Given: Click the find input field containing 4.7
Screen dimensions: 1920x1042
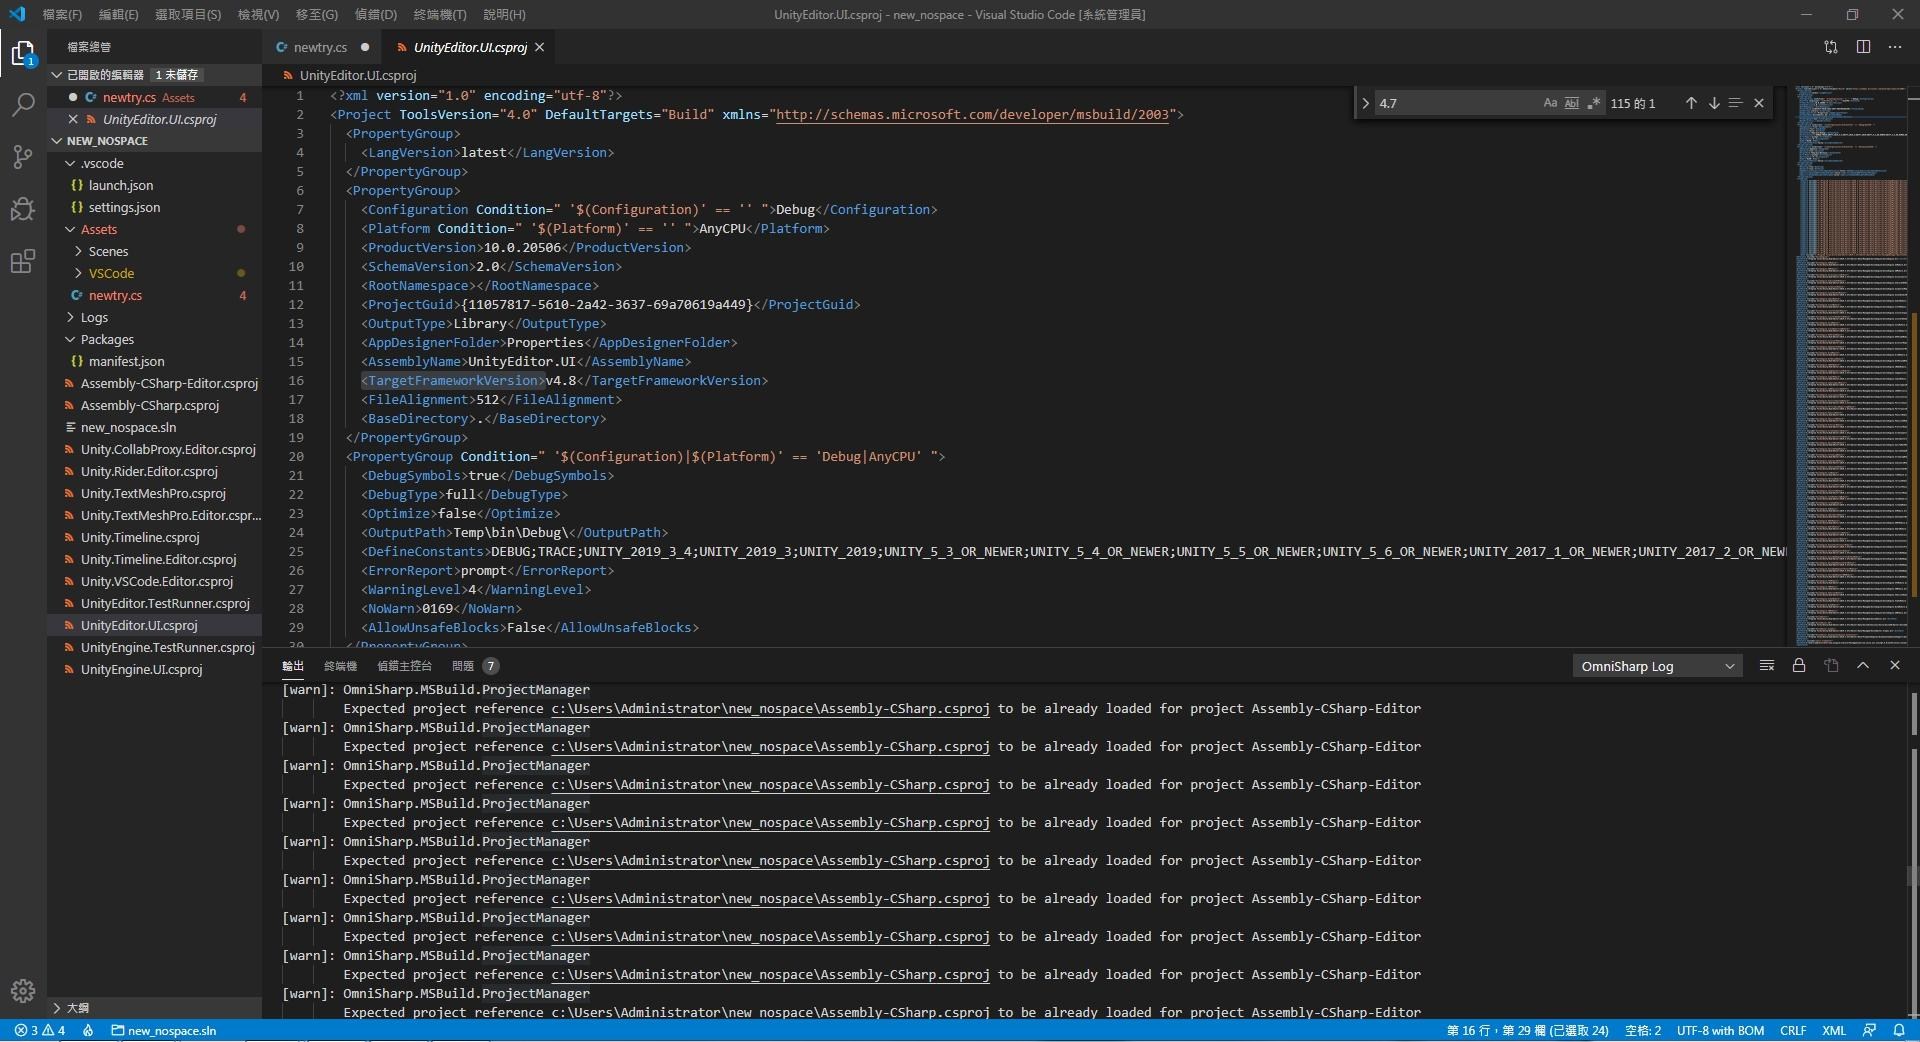Looking at the screenshot, I should coord(1450,103).
